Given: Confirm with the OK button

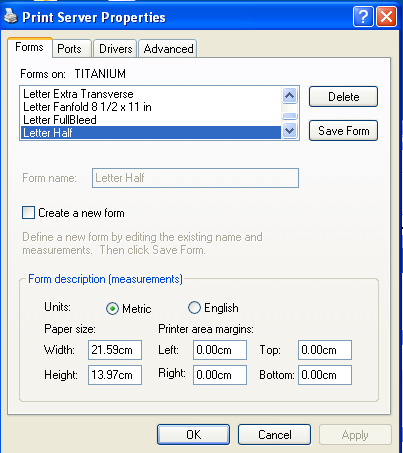Looking at the screenshot, I should click(193, 435).
